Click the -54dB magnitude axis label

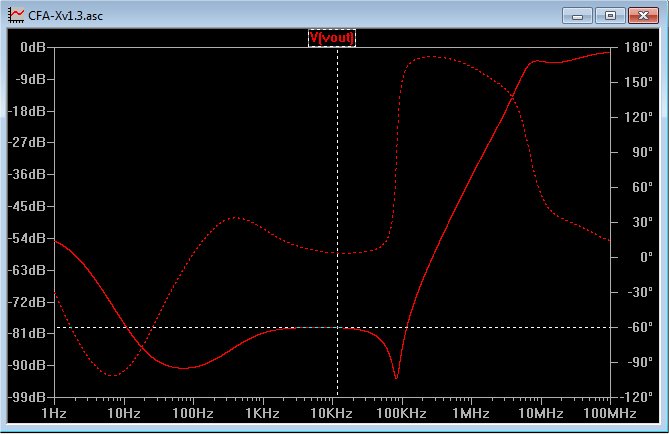pyautogui.click(x=26, y=238)
